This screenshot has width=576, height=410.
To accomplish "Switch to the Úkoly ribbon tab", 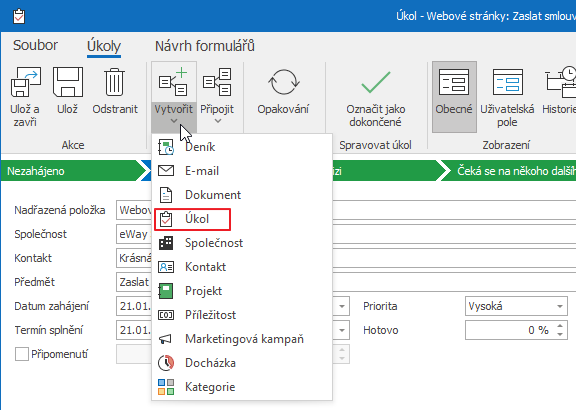I will (x=104, y=46).
